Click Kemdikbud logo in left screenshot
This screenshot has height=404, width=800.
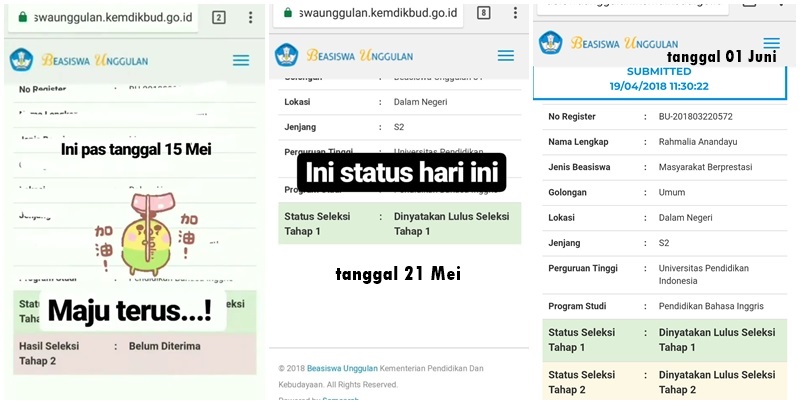[x=21, y=60]
